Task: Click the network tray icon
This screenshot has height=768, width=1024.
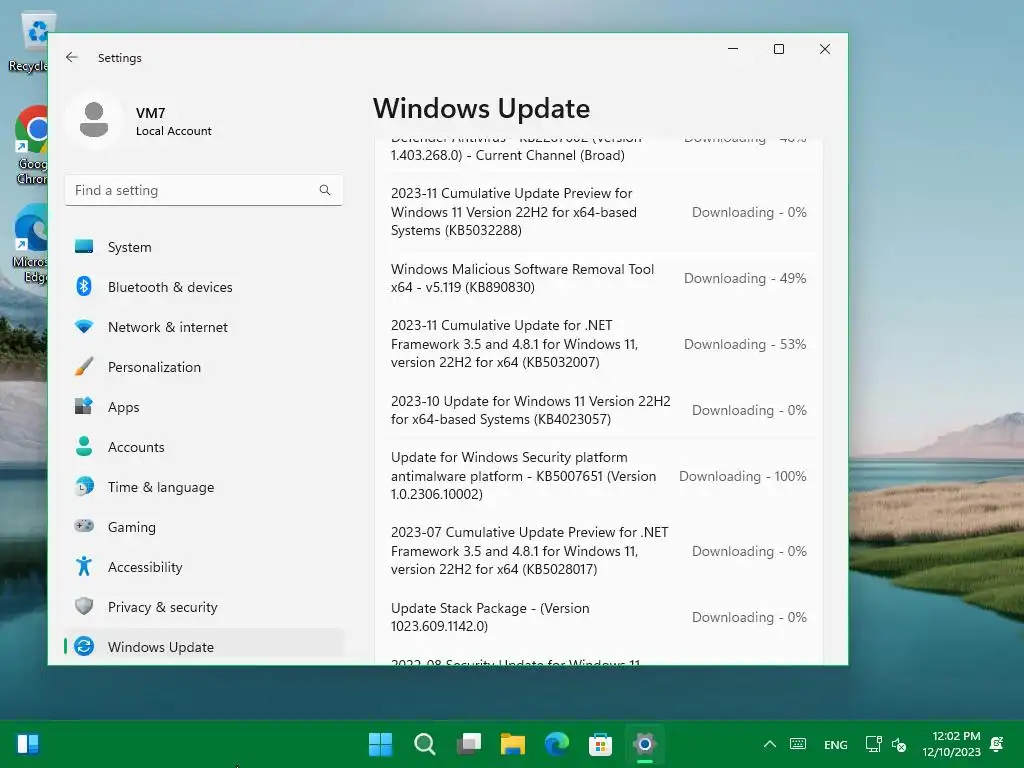Action: point(873,744)
